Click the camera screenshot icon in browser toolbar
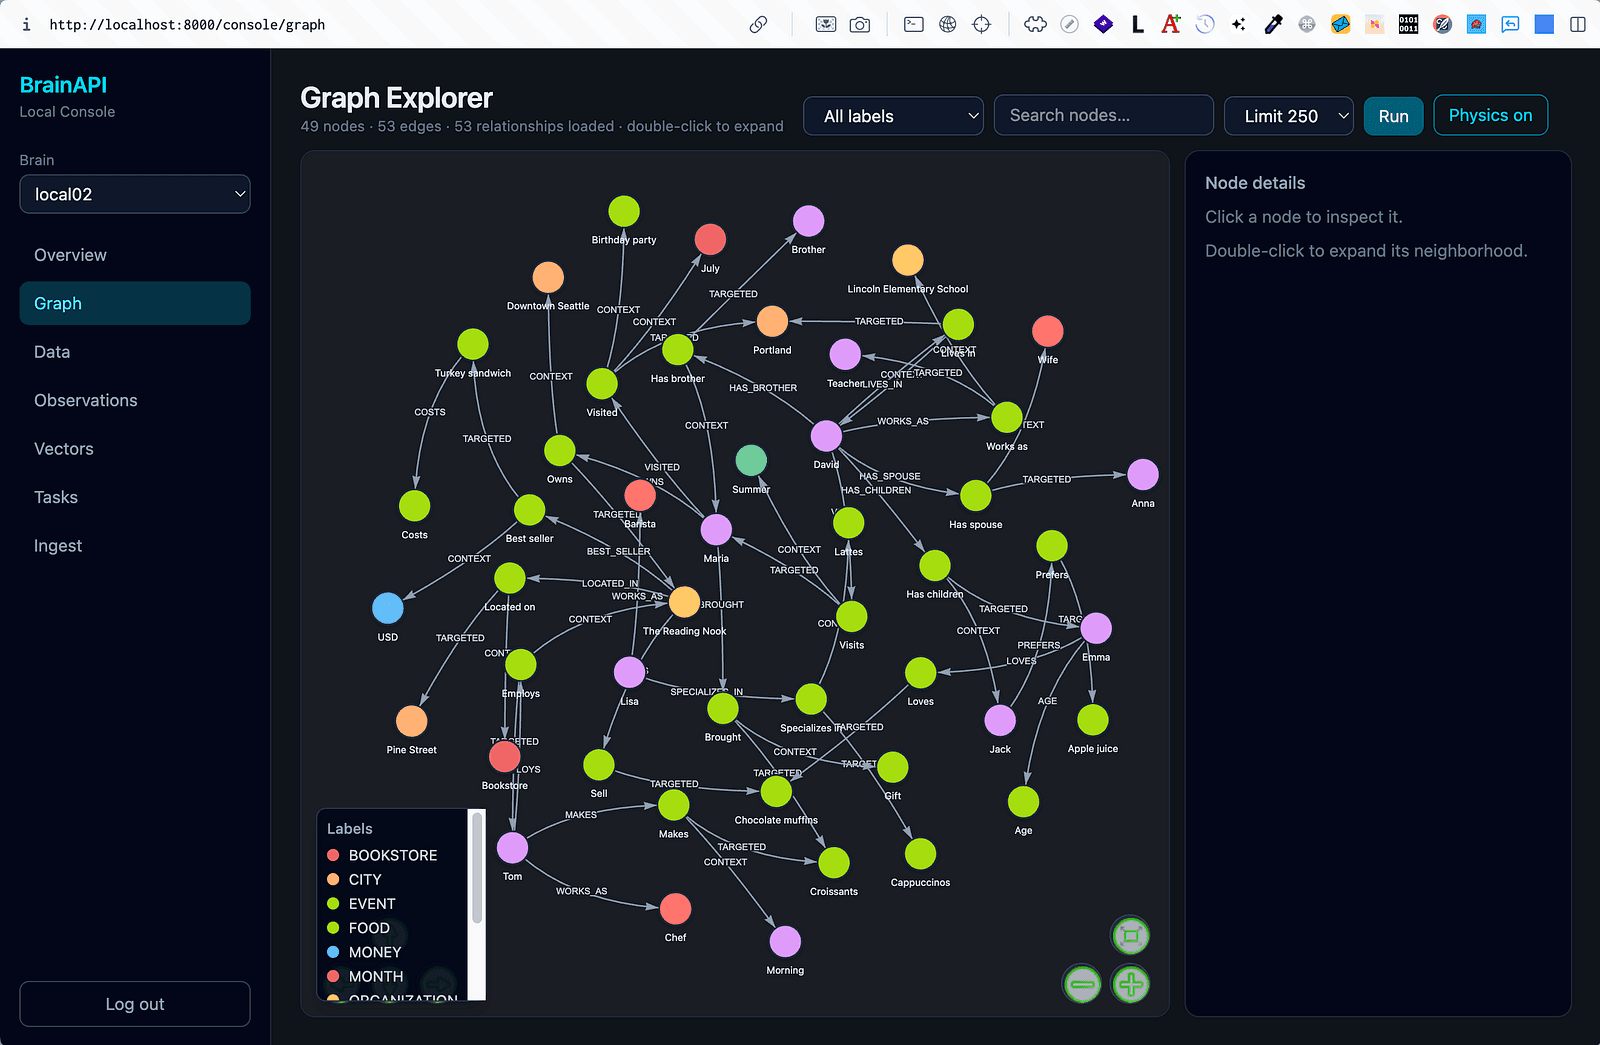 [860, 24]
